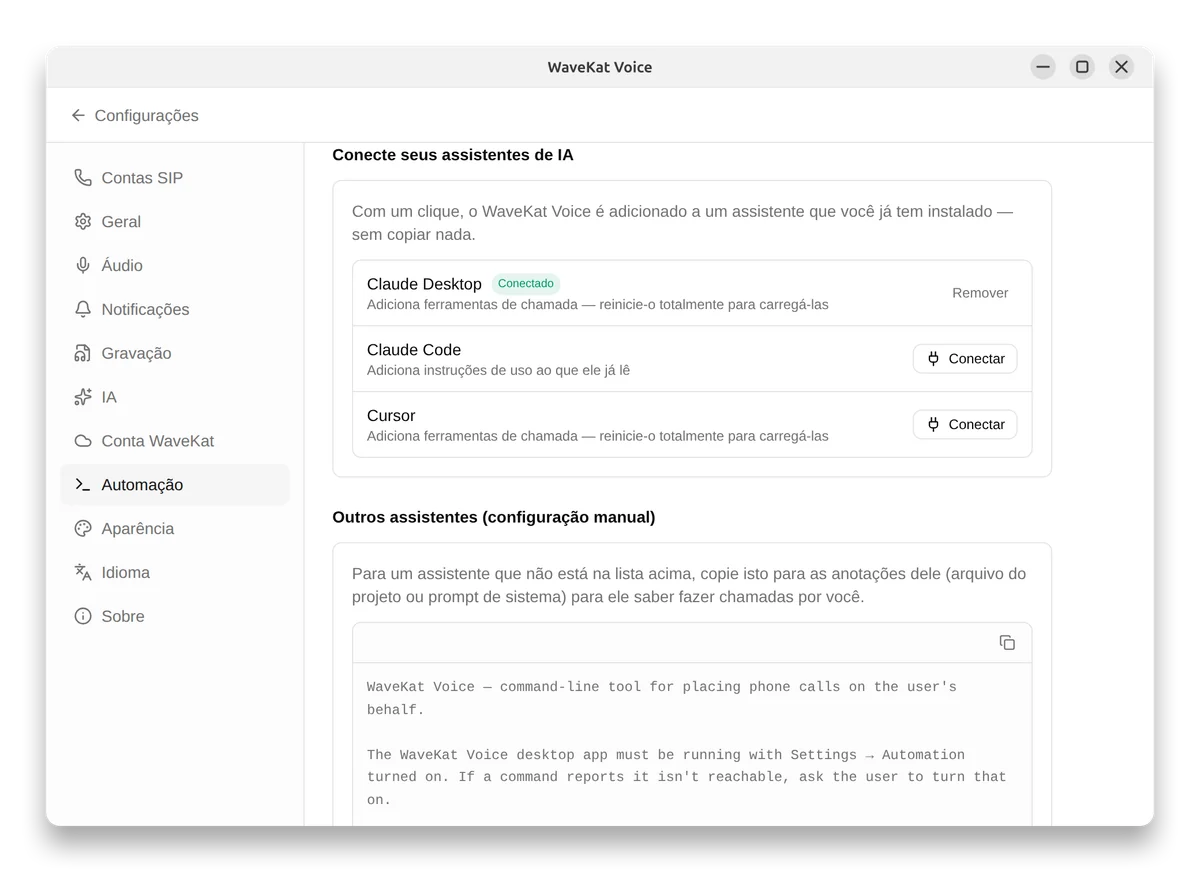Click the phone icon for Contas SIP
The image size is (1200, 872).
click(83, 178)
